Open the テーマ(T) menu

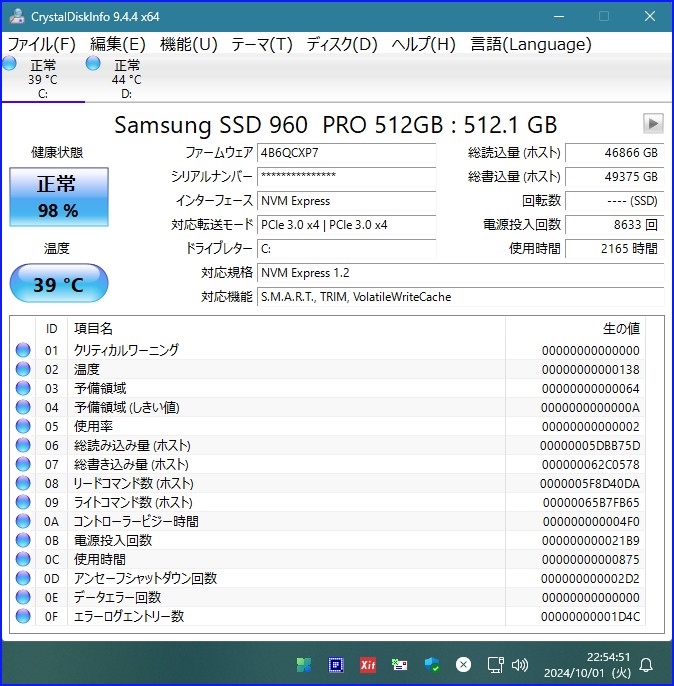click(x=262, y=44)
